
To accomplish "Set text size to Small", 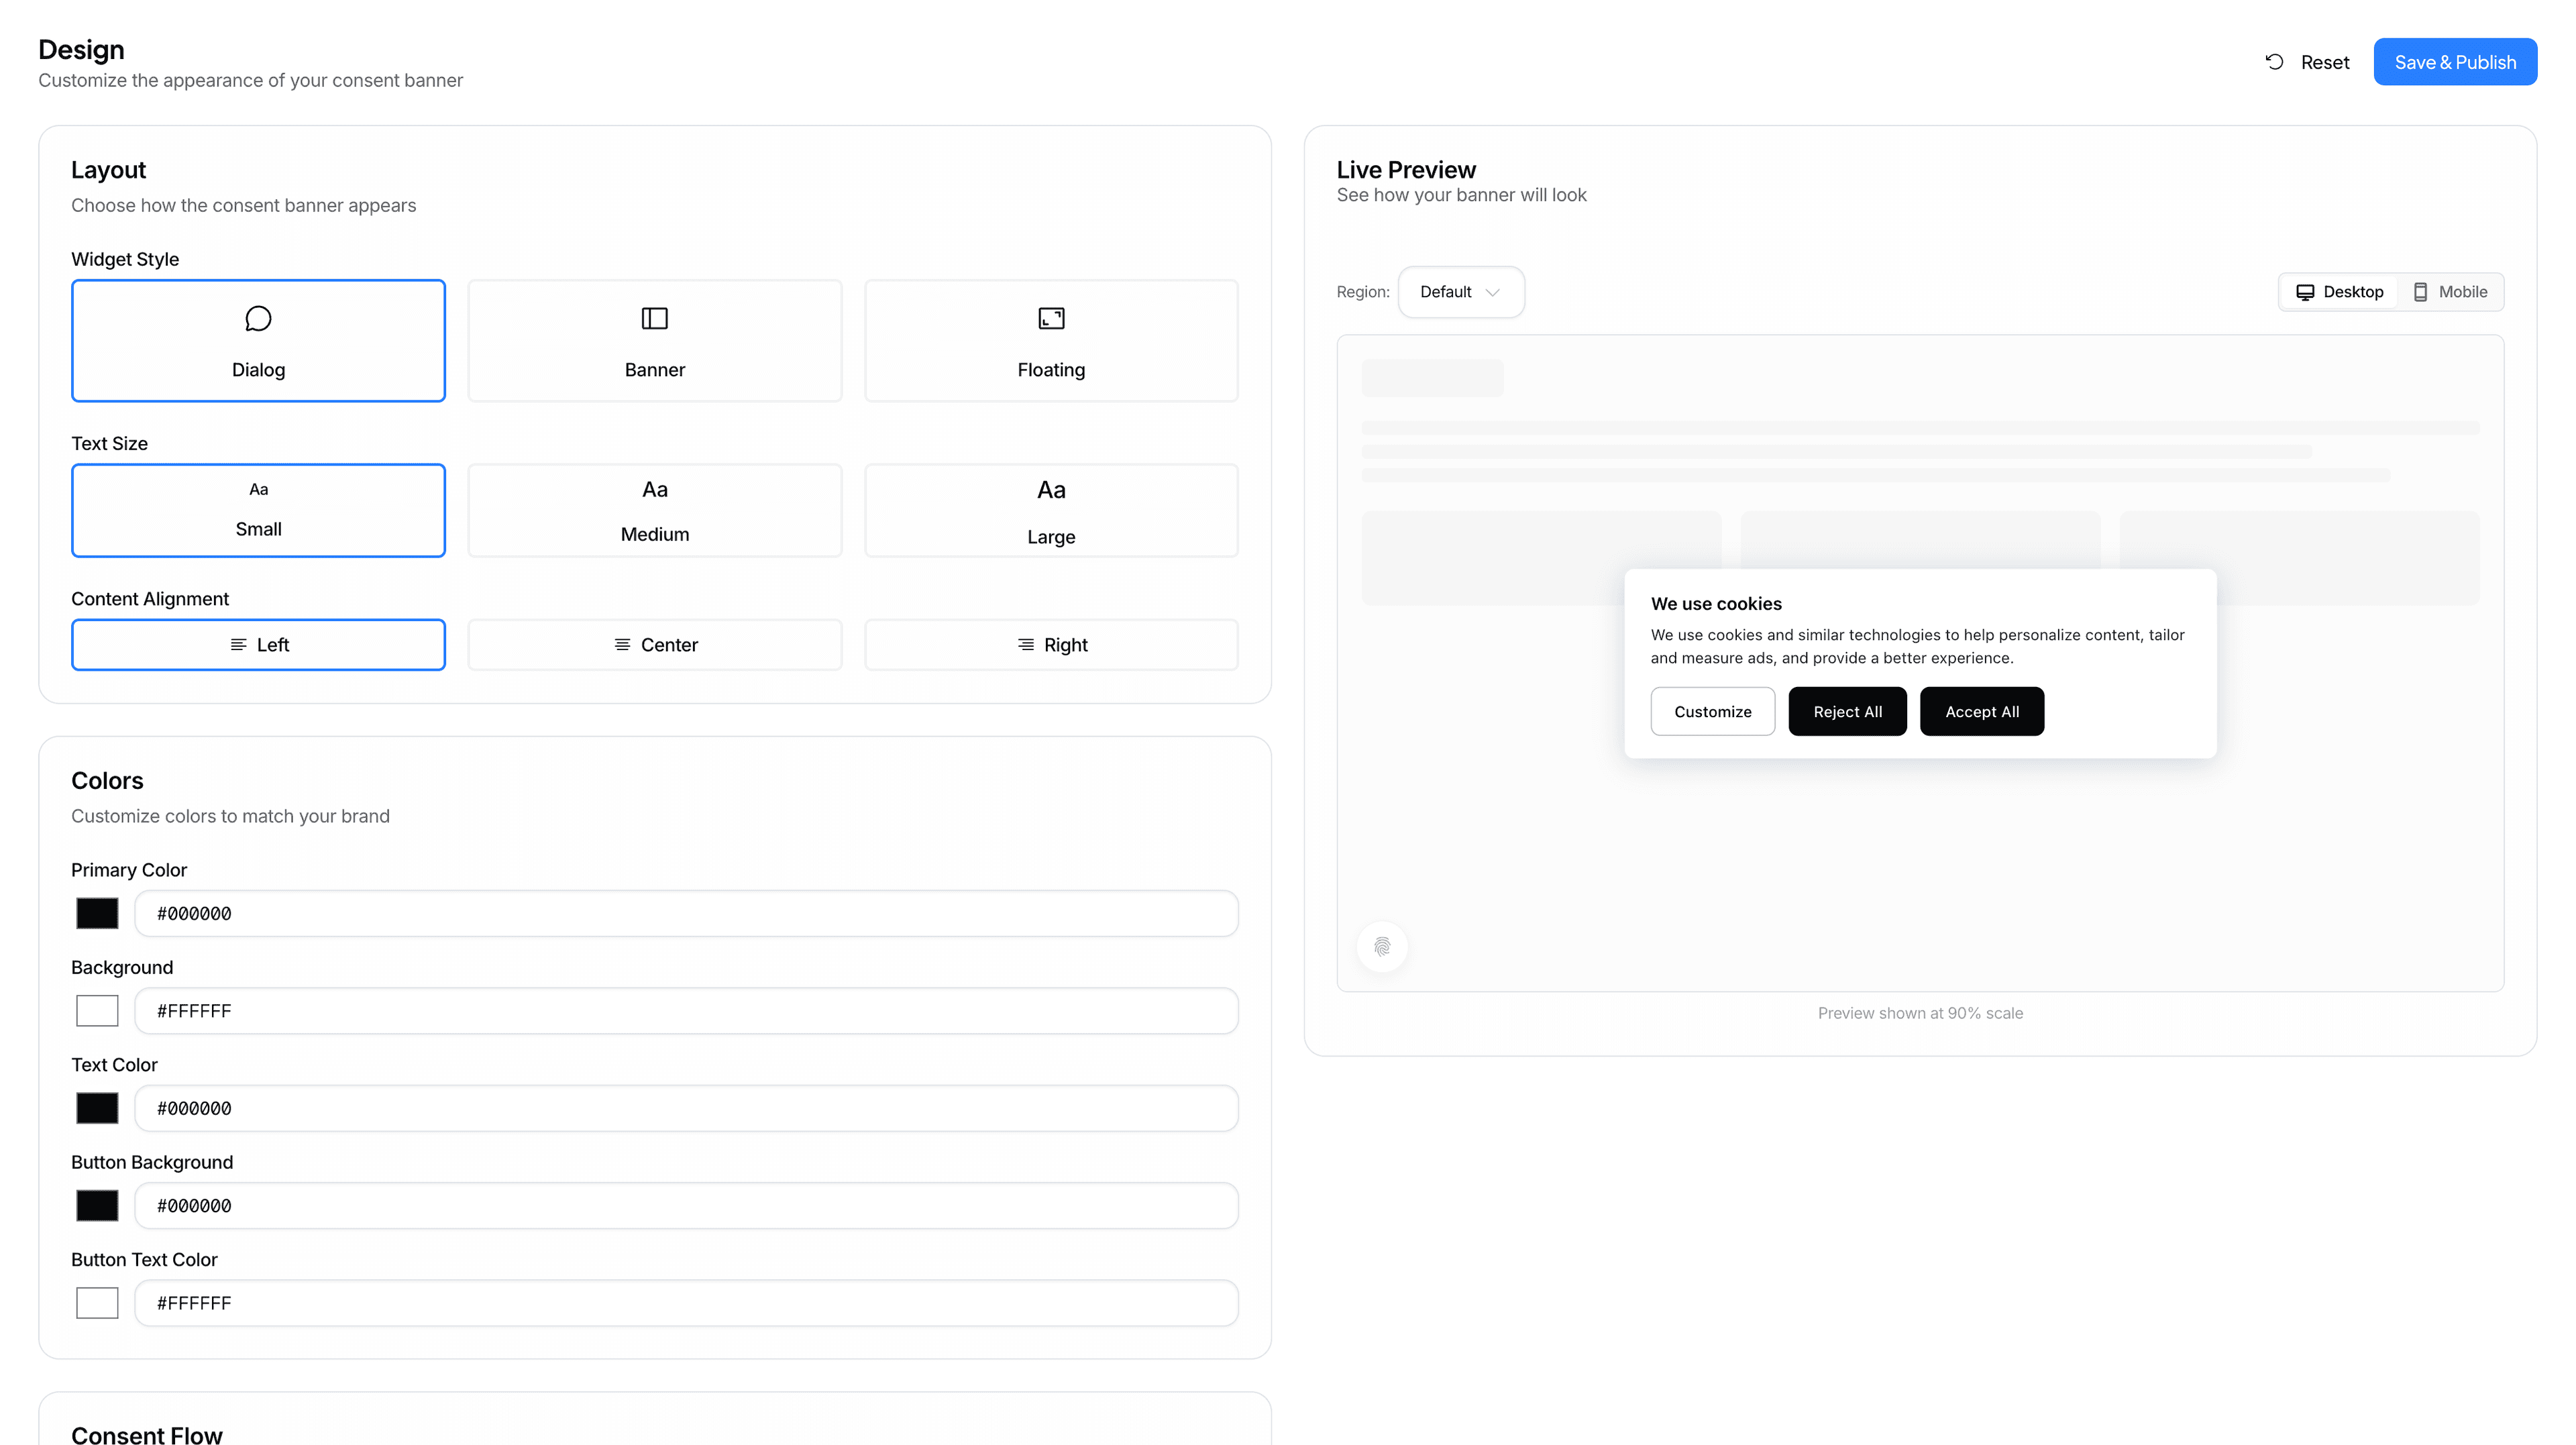I will (258, 510).
